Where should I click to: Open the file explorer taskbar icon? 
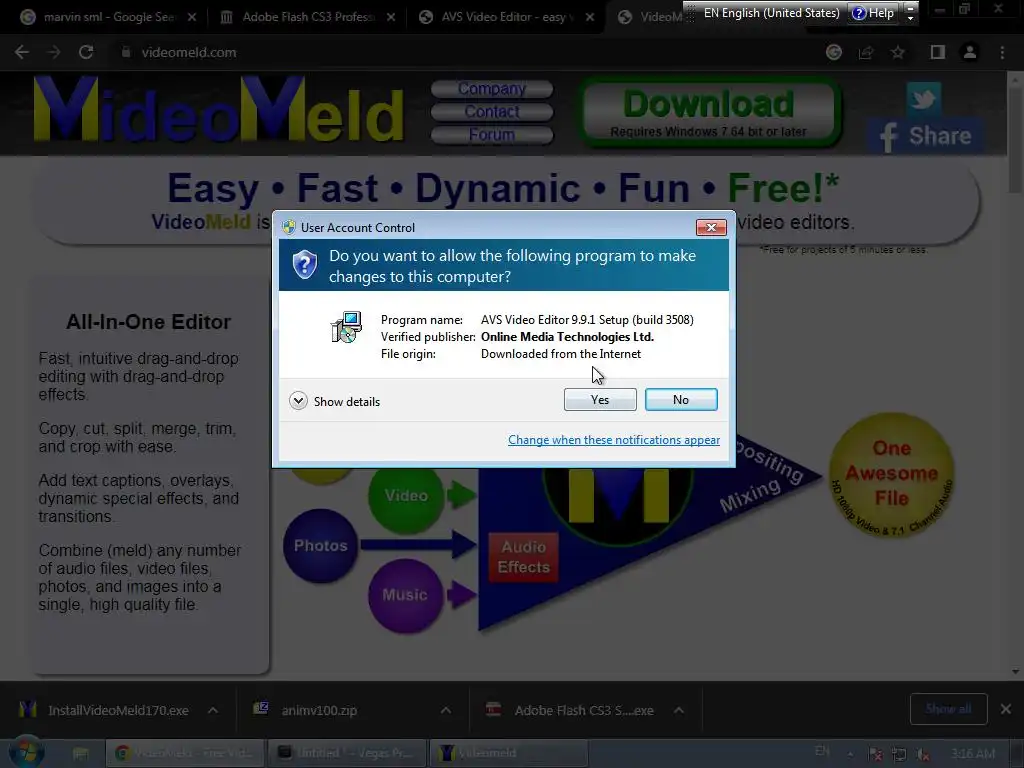(80, 754)
